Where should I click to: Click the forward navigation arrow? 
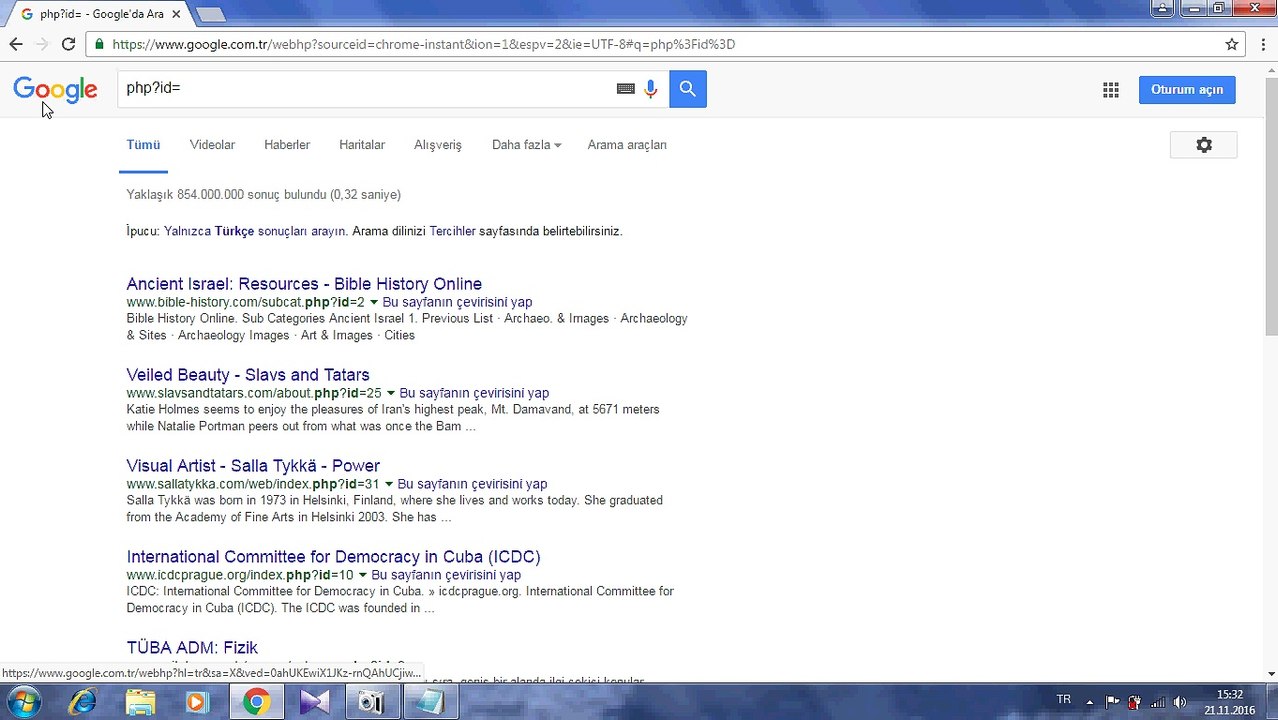42,44
